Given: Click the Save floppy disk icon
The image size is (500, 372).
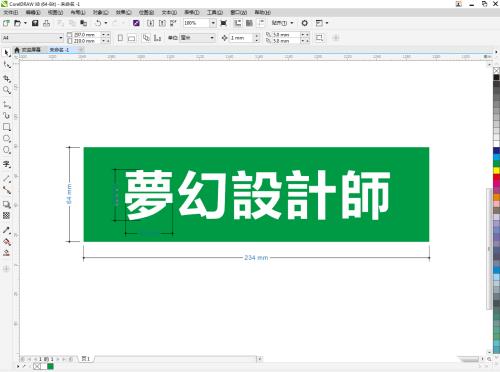Looking at the screenshot, I should point(35,23).
